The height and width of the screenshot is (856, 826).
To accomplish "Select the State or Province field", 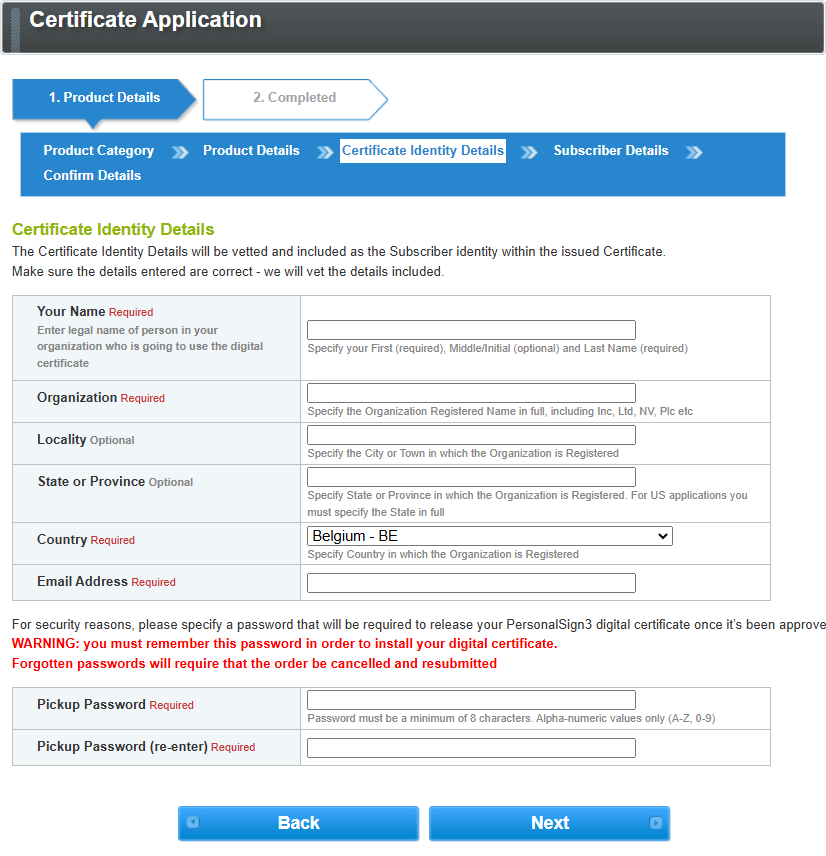I will (471, 477).
